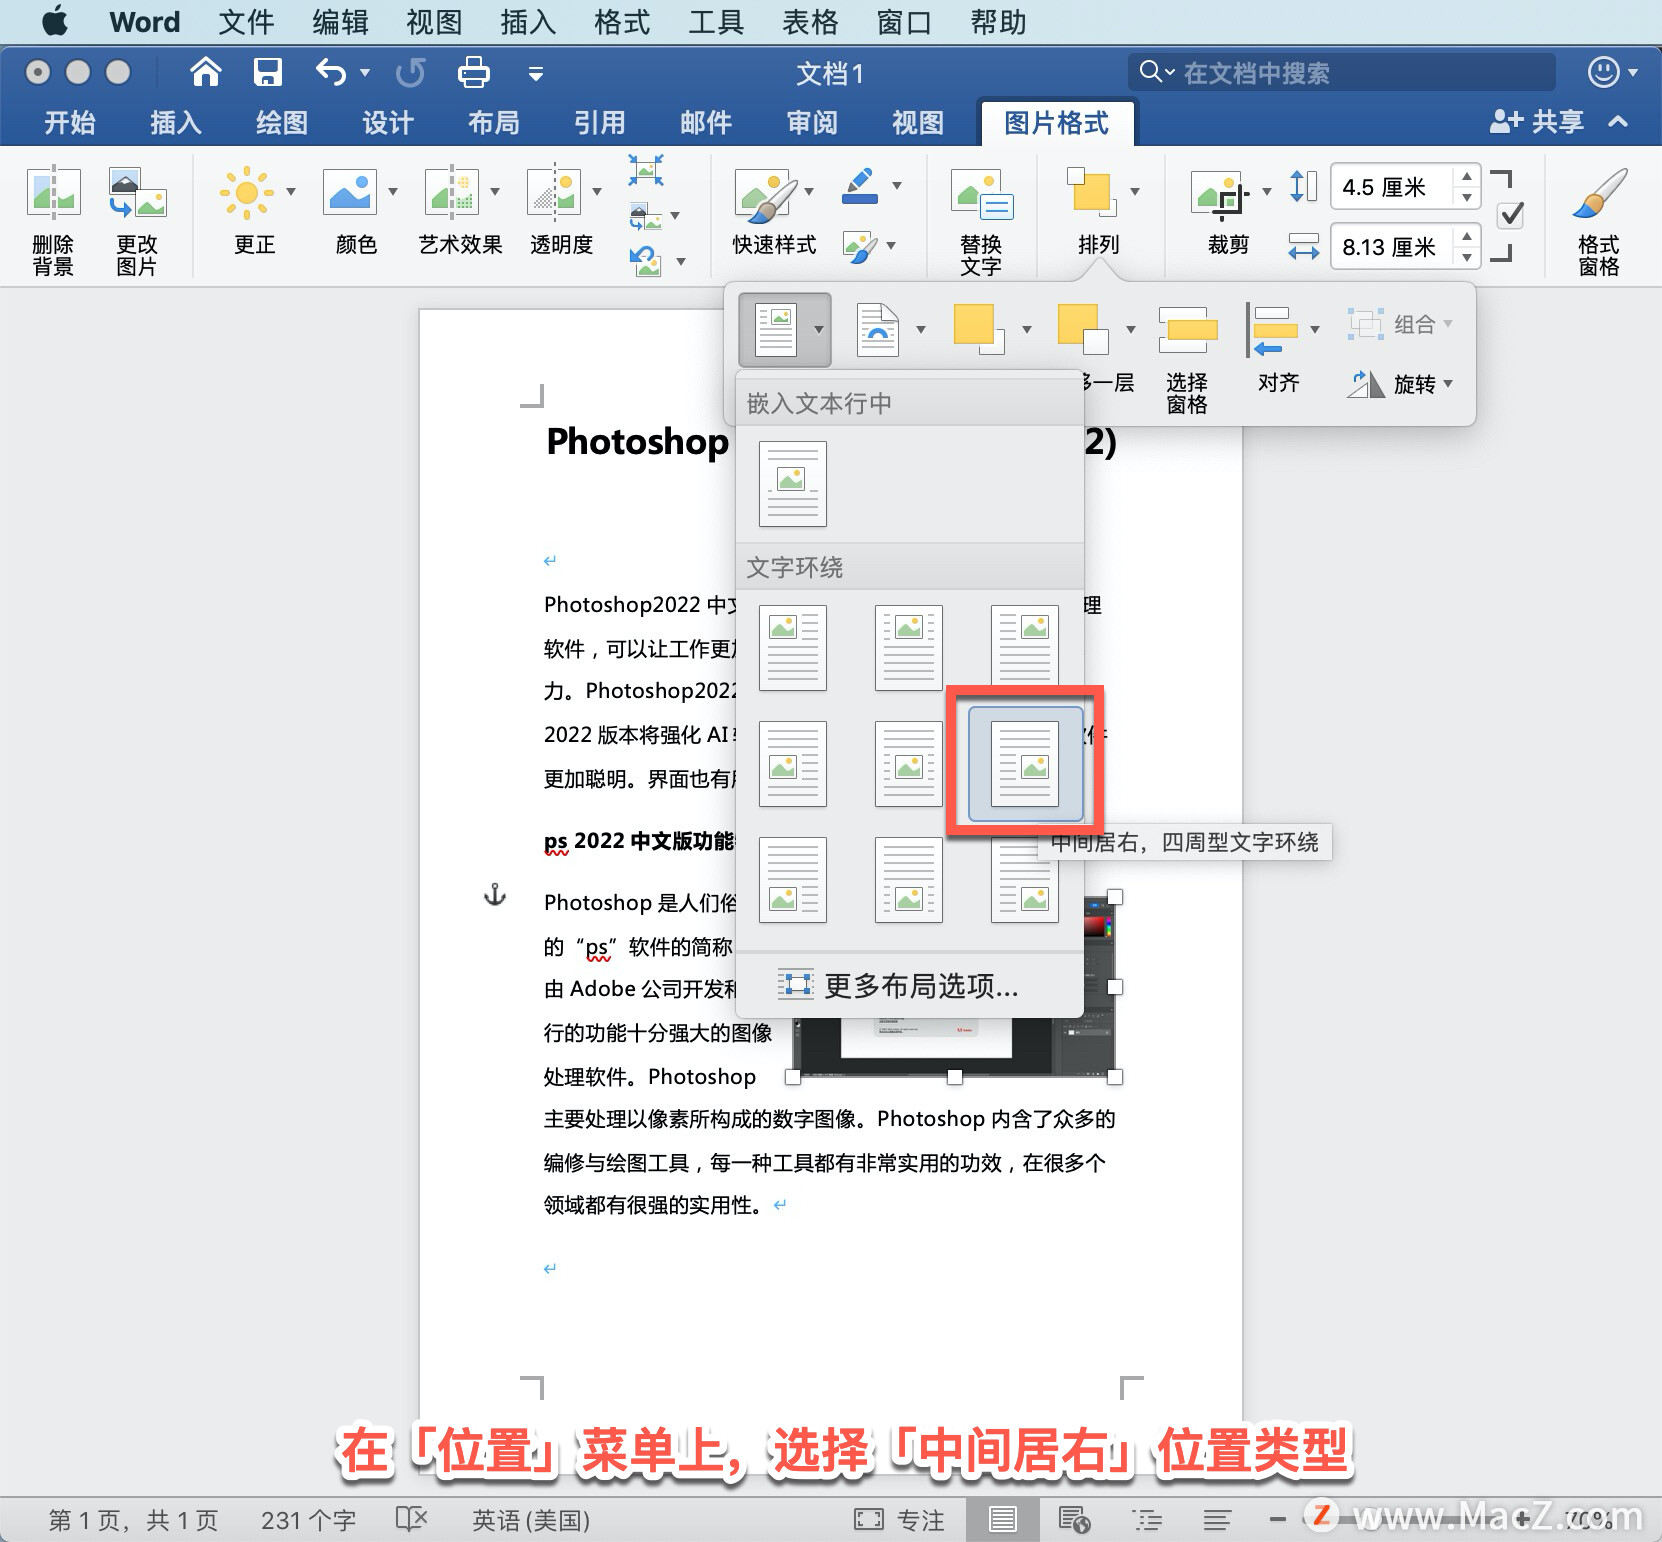
Task: Click the 4.5 厘米 height input field
Action: point(1393,187)
